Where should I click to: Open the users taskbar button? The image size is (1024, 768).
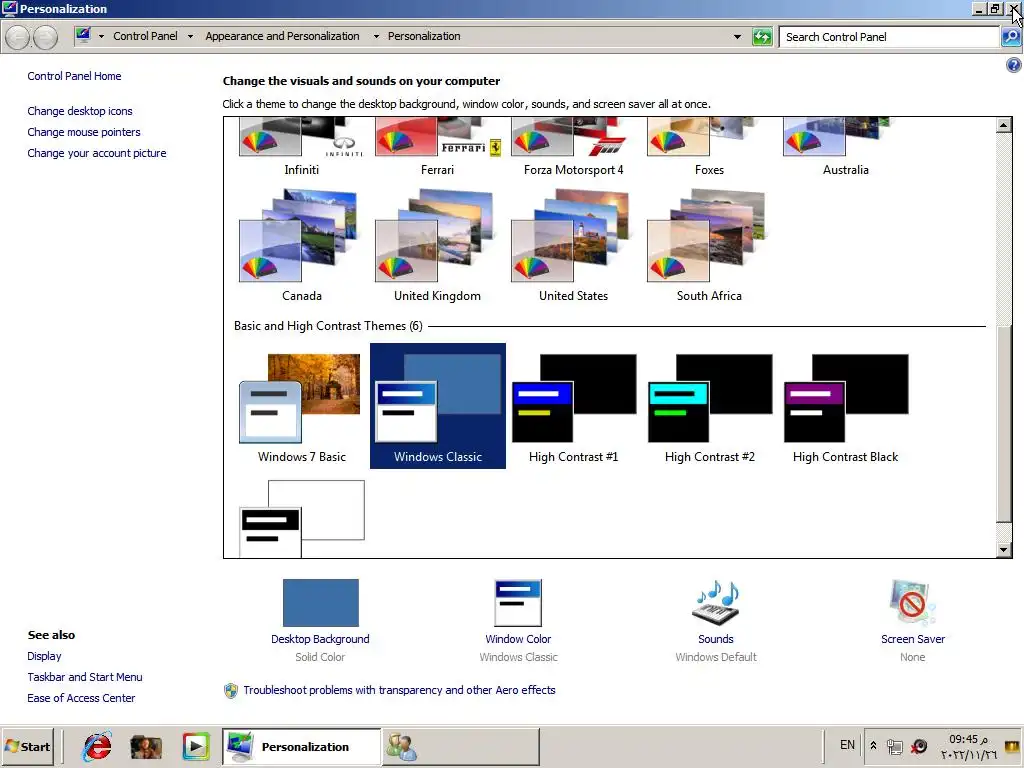[460, 746]
